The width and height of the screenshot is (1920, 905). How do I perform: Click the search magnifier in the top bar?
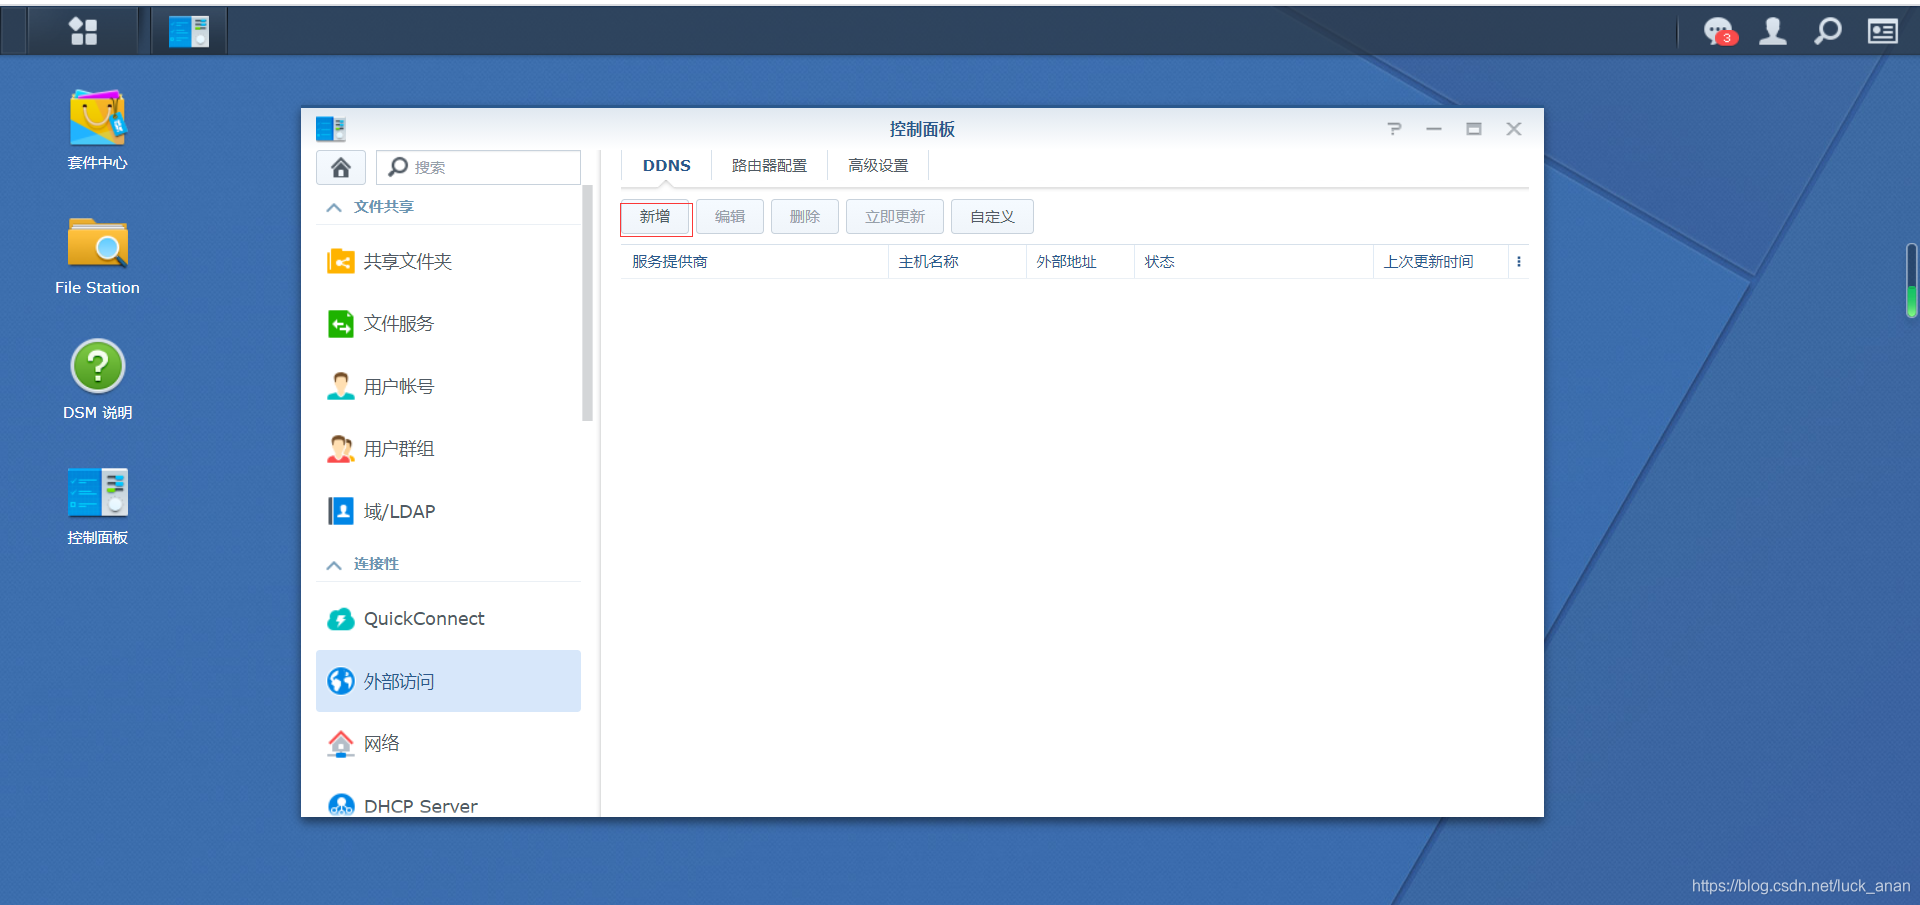pyautogui.click(x=1828, y=31)
